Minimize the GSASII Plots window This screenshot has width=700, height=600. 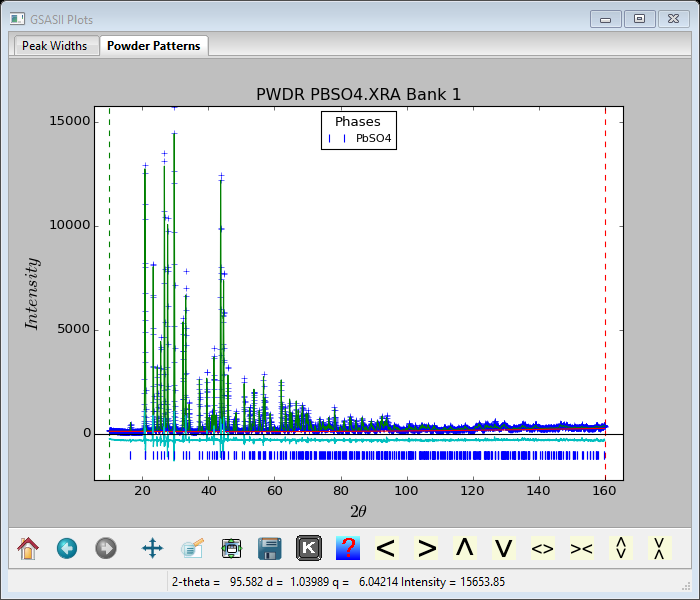[x=605, y=19]
